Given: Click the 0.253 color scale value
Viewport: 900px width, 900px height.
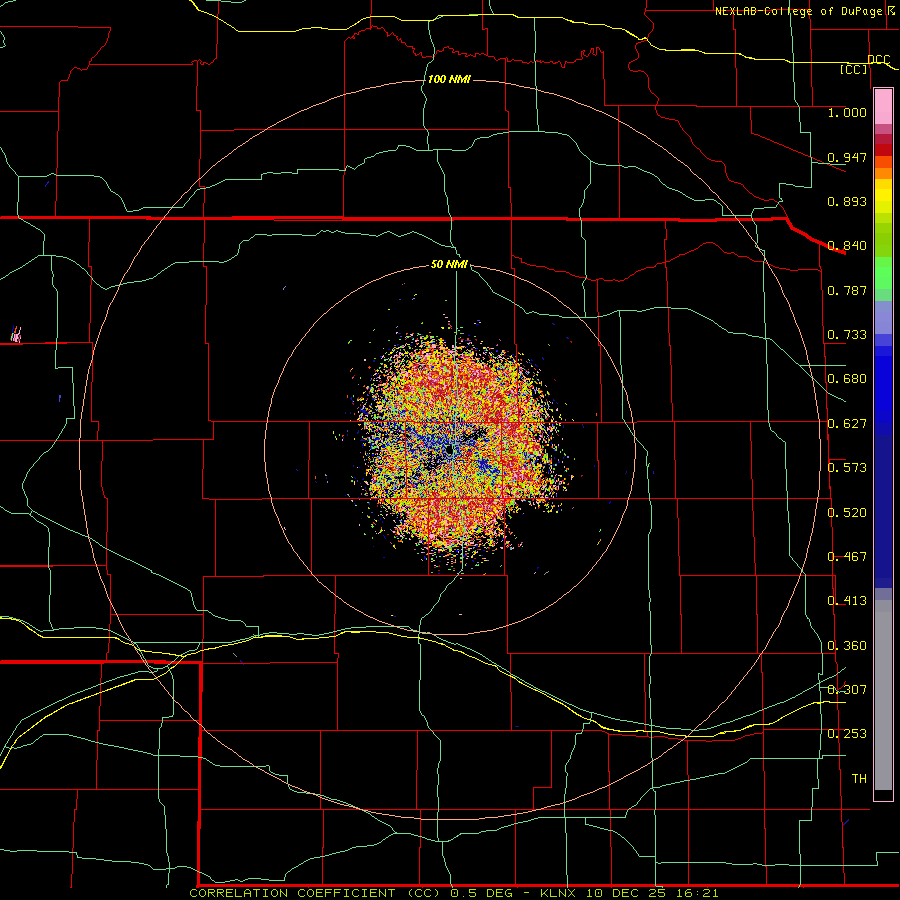Looking at the screenshot, I should pos(847,734).
